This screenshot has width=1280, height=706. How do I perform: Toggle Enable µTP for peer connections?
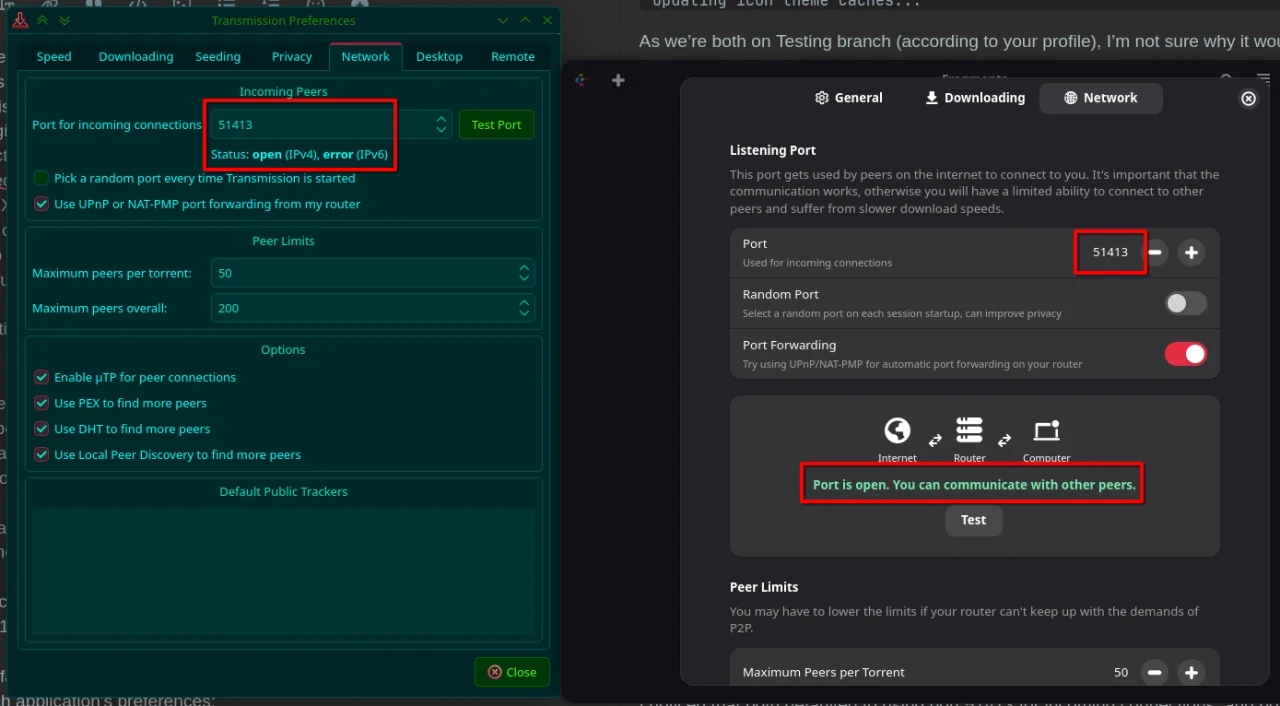41,377
